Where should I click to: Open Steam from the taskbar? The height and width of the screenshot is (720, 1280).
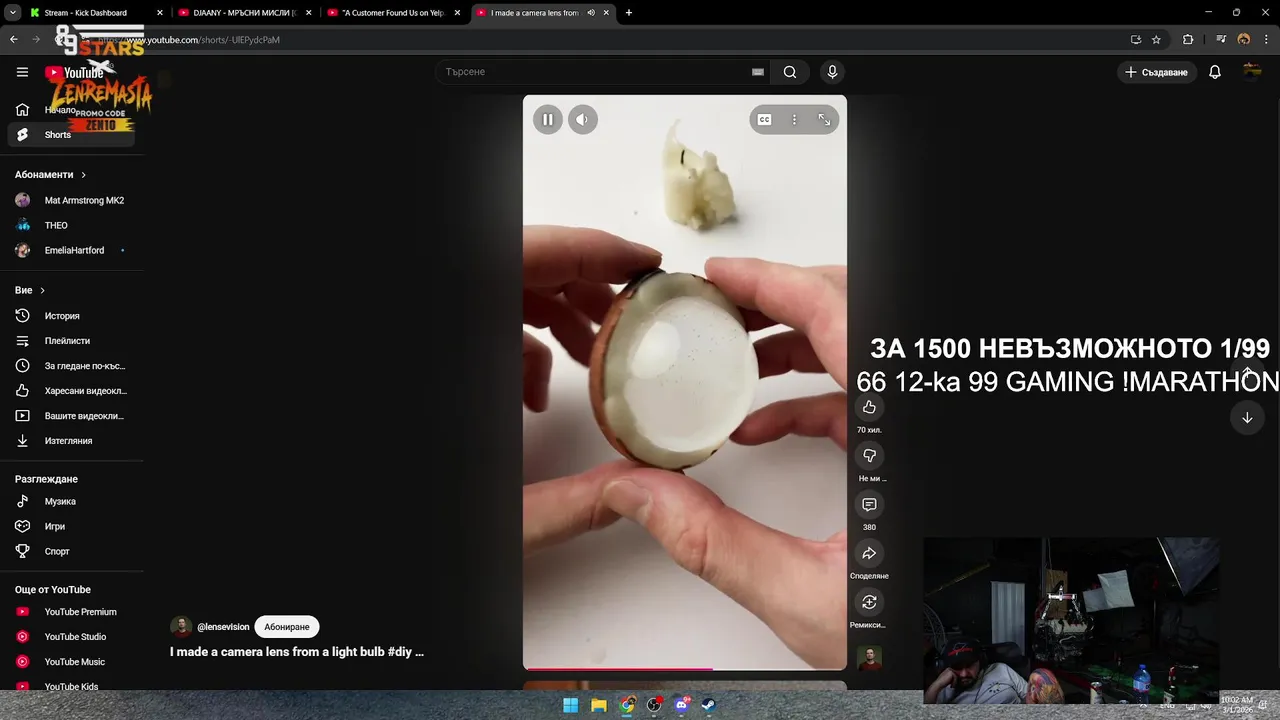[709, 705]
